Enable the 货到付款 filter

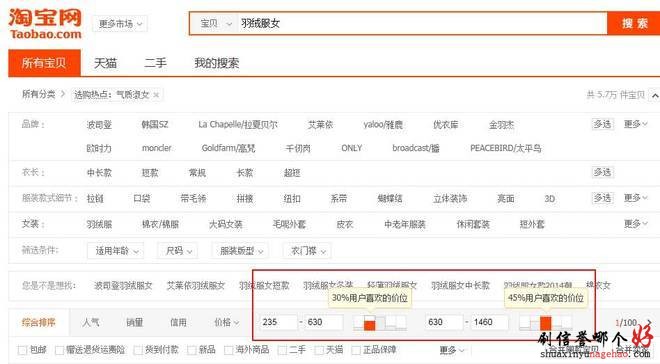[x=138, y=350]
